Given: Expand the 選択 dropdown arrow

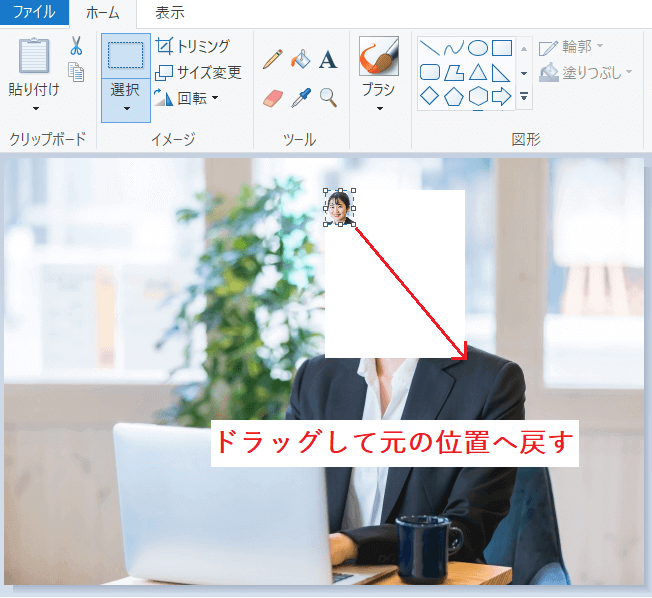Looking at the screenshot, I should (127, 109).
